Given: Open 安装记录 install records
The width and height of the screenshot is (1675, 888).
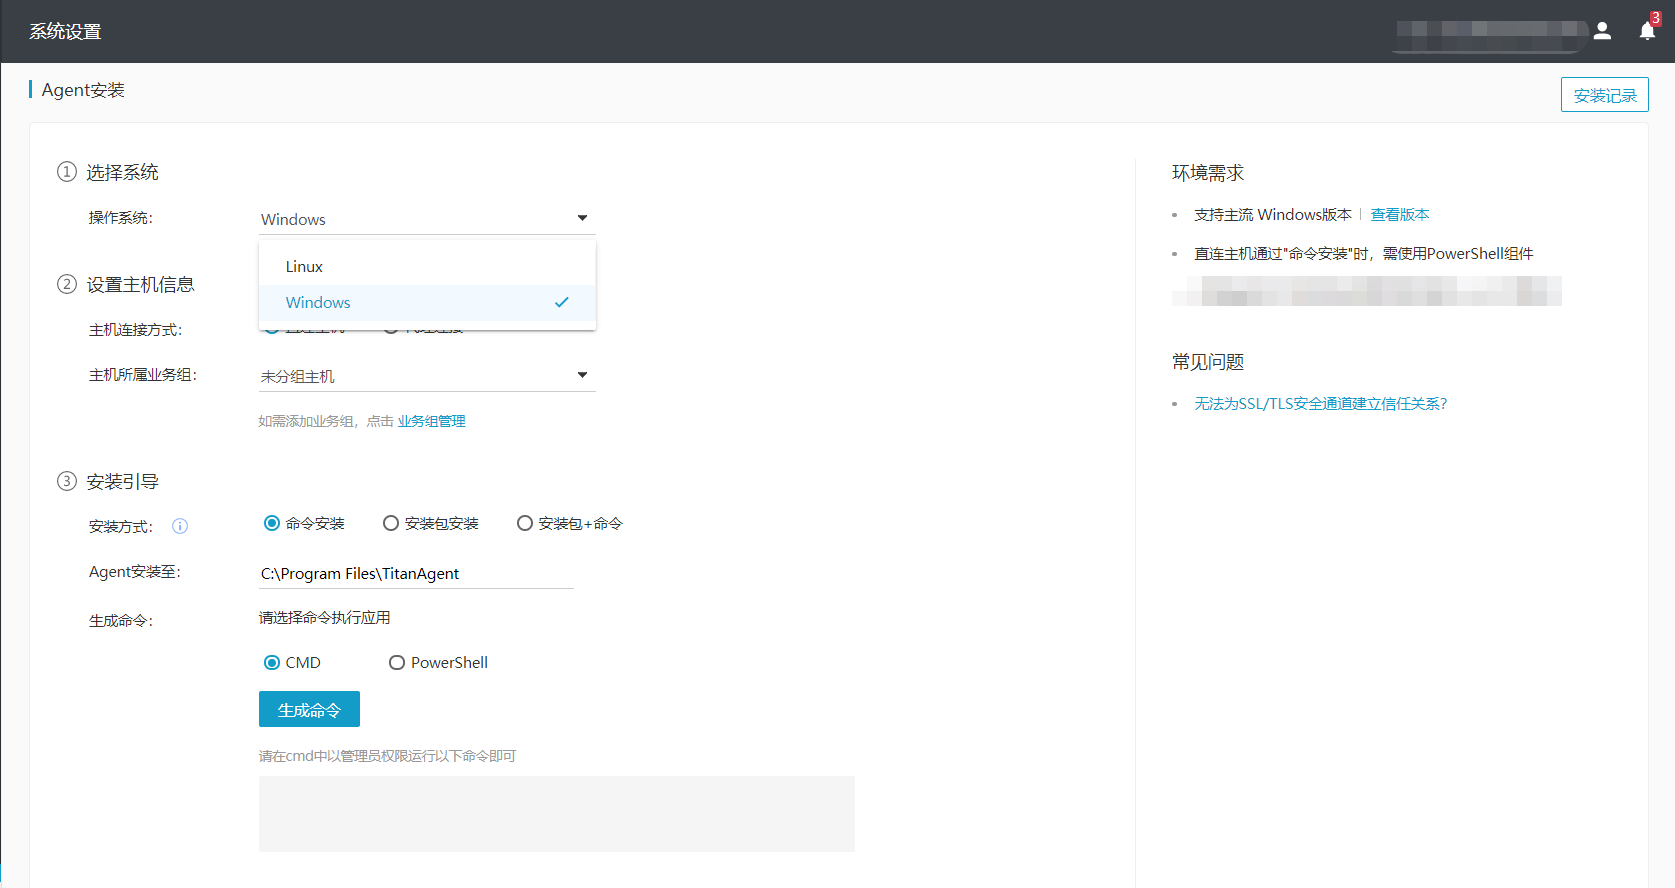Looking at the screenshot, I should (x=1604, y=95).
